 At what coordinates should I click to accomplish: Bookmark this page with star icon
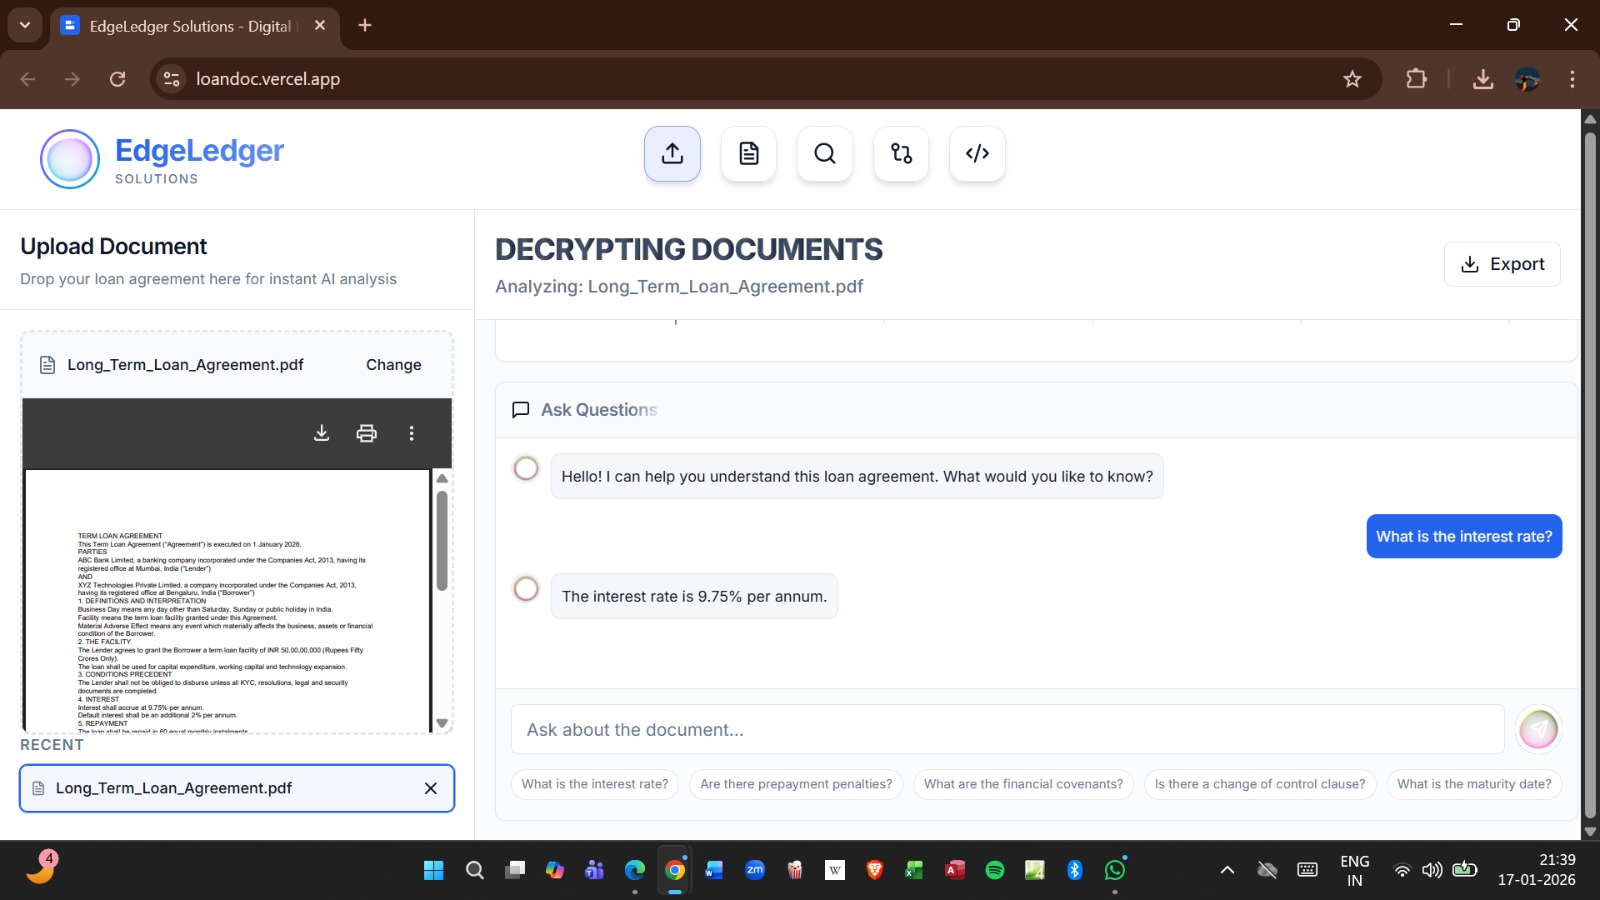(x=1352, y=79)
